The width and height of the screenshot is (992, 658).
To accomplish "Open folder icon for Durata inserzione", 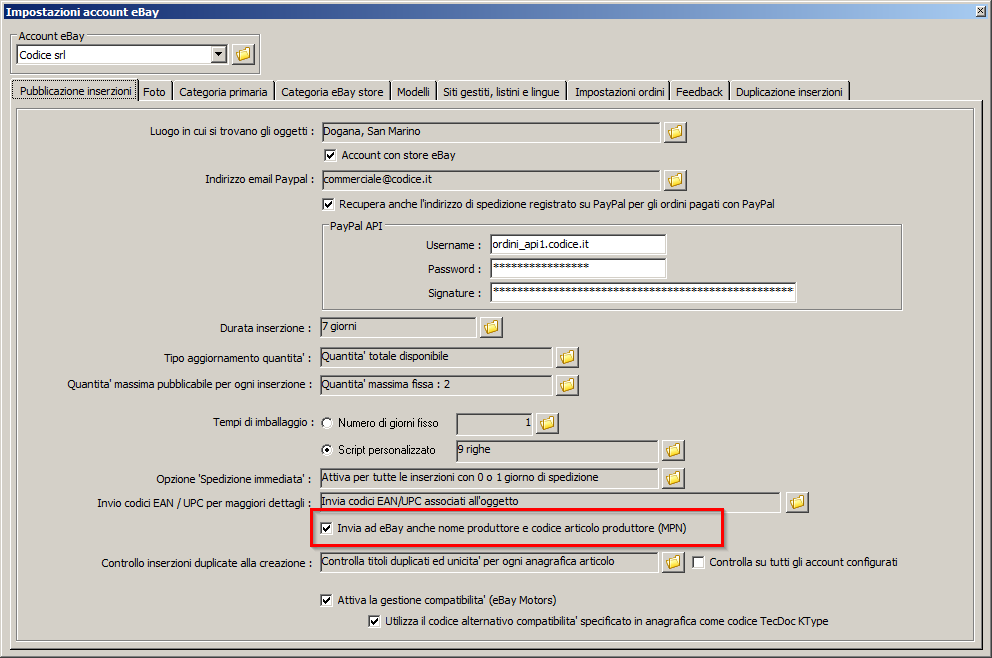I will 492,327.
